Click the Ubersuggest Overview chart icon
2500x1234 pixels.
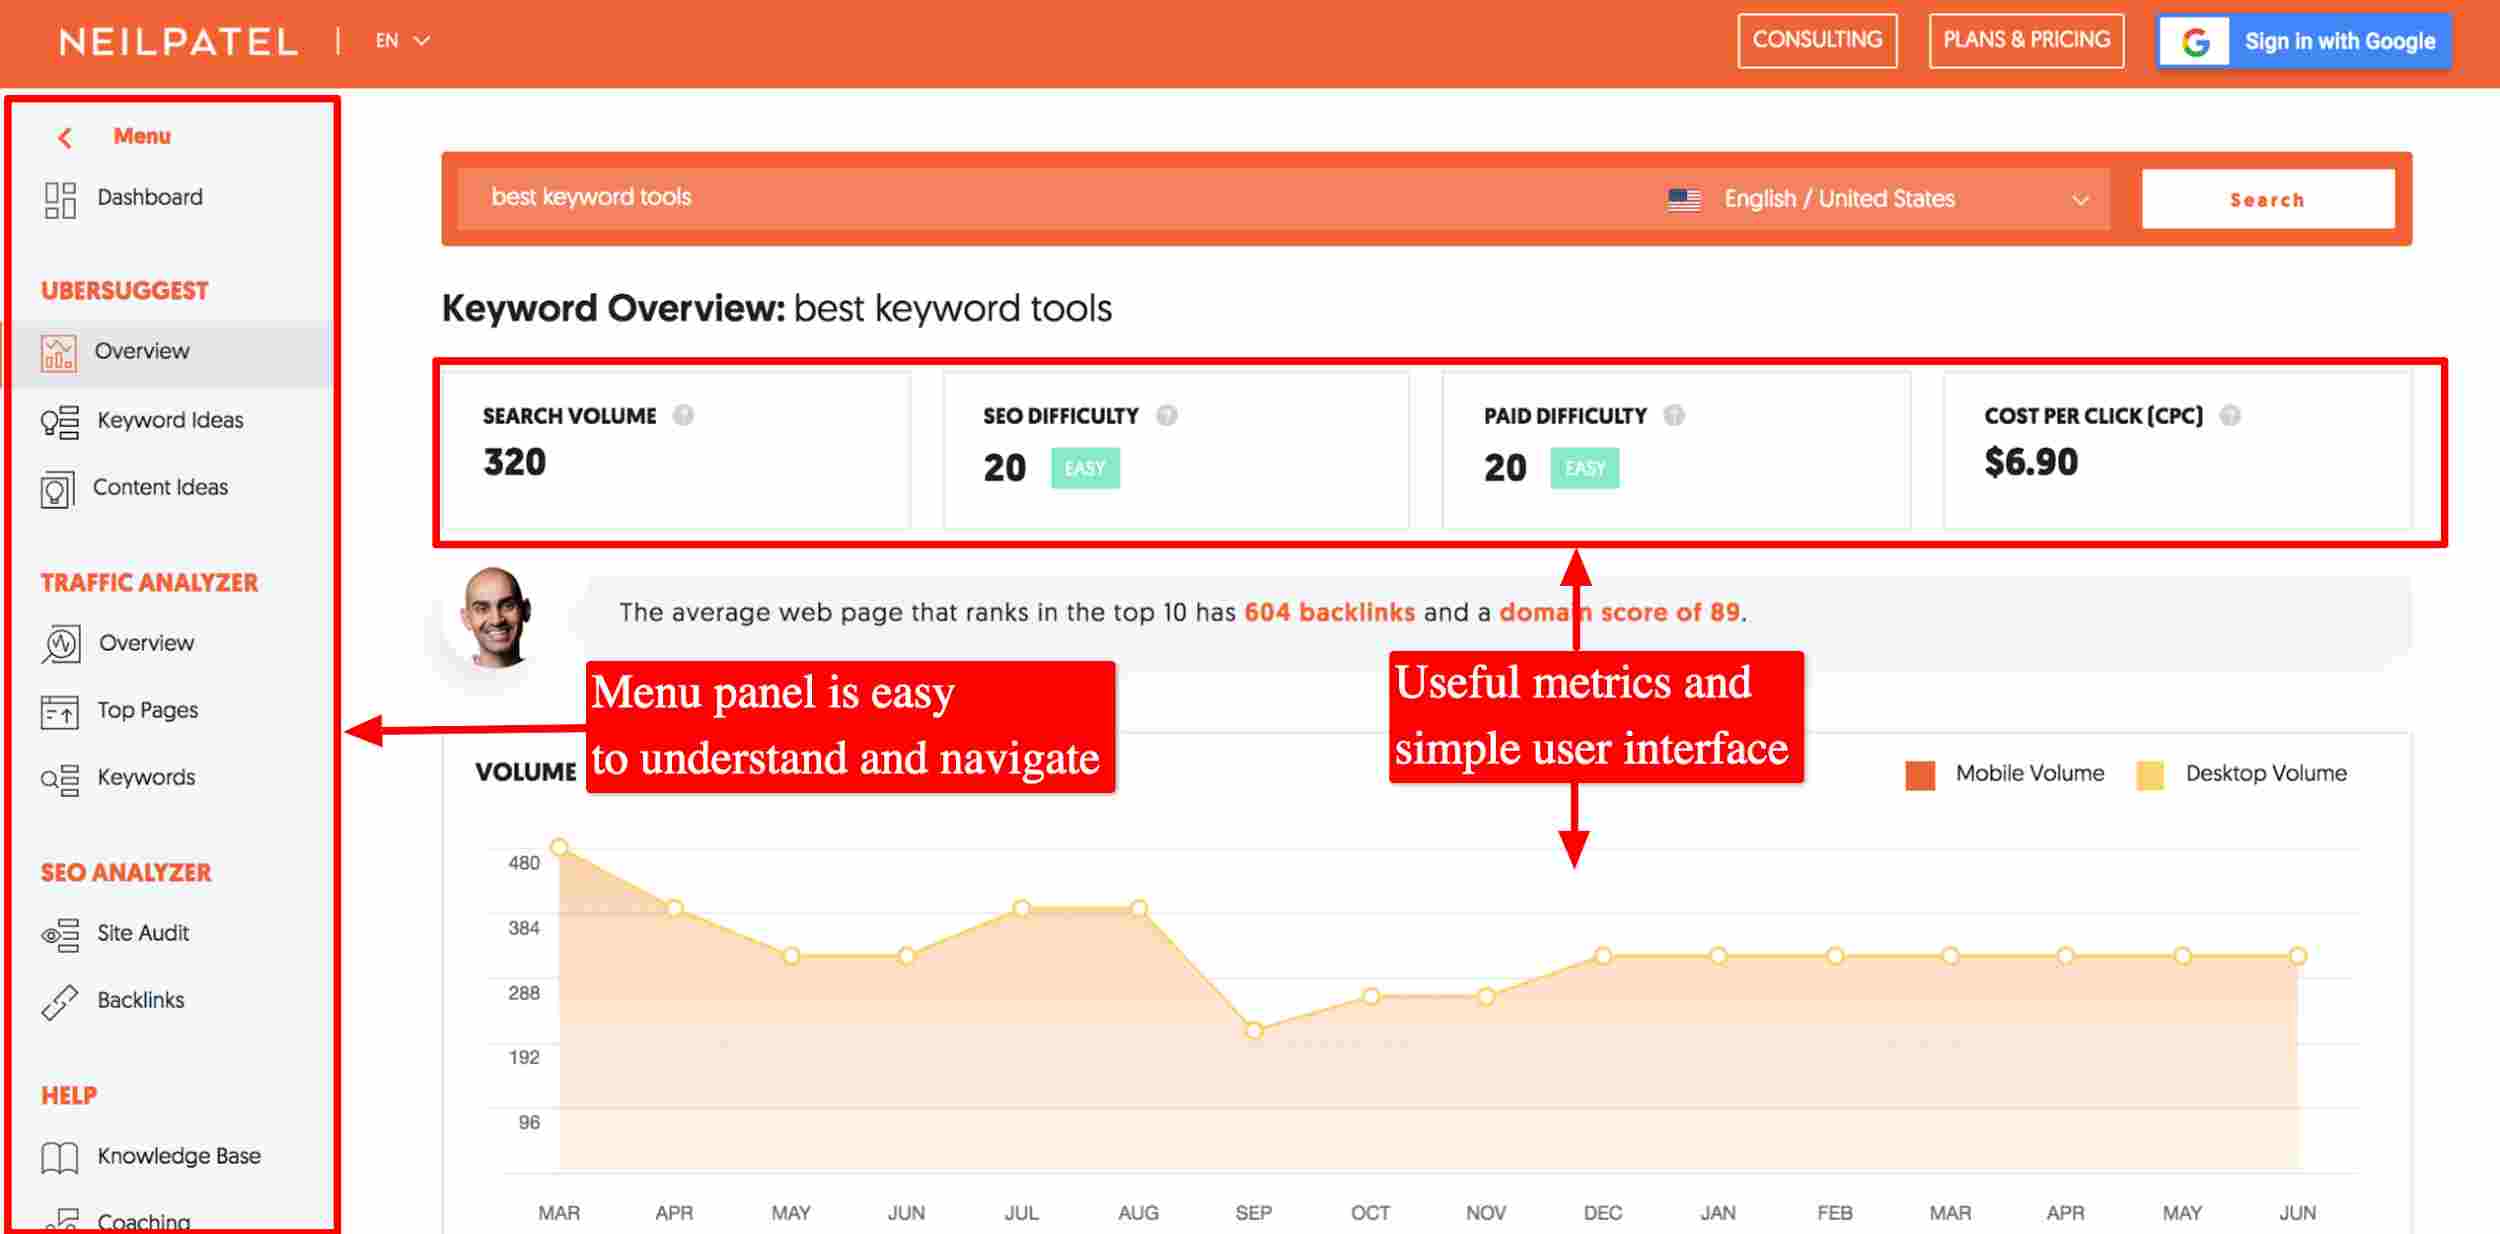click(58, 353)
